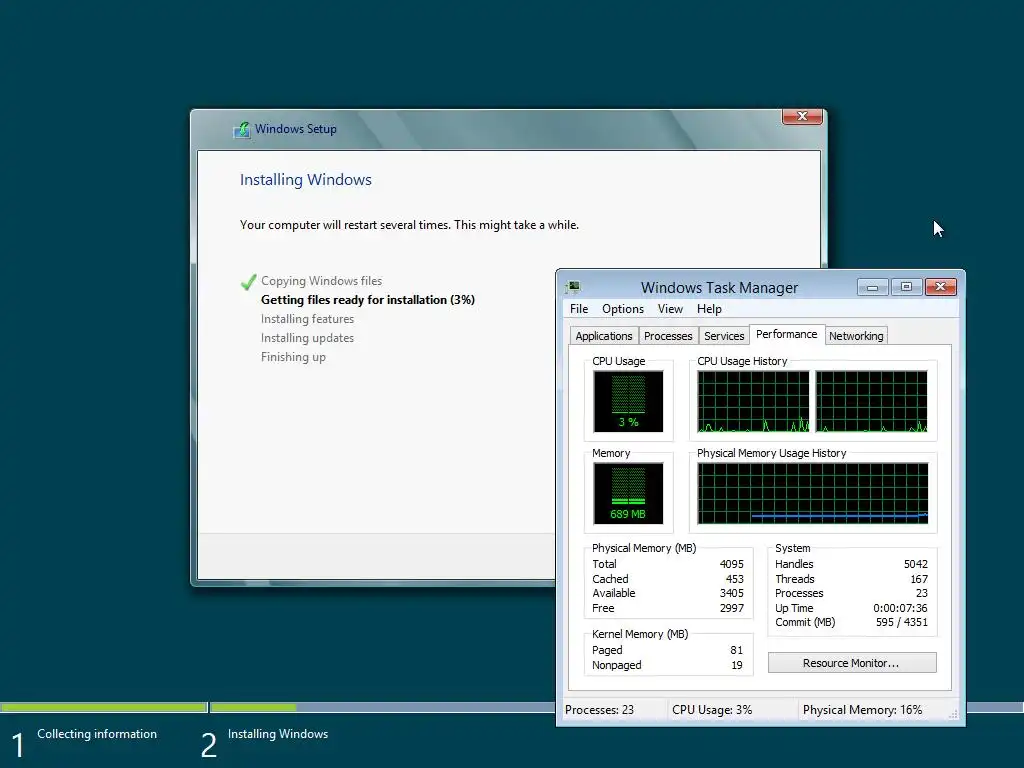Click the Commit (MB) value 595 / 4351
The height and width of the screenshot is (768, 1024).
pos(901,622)
